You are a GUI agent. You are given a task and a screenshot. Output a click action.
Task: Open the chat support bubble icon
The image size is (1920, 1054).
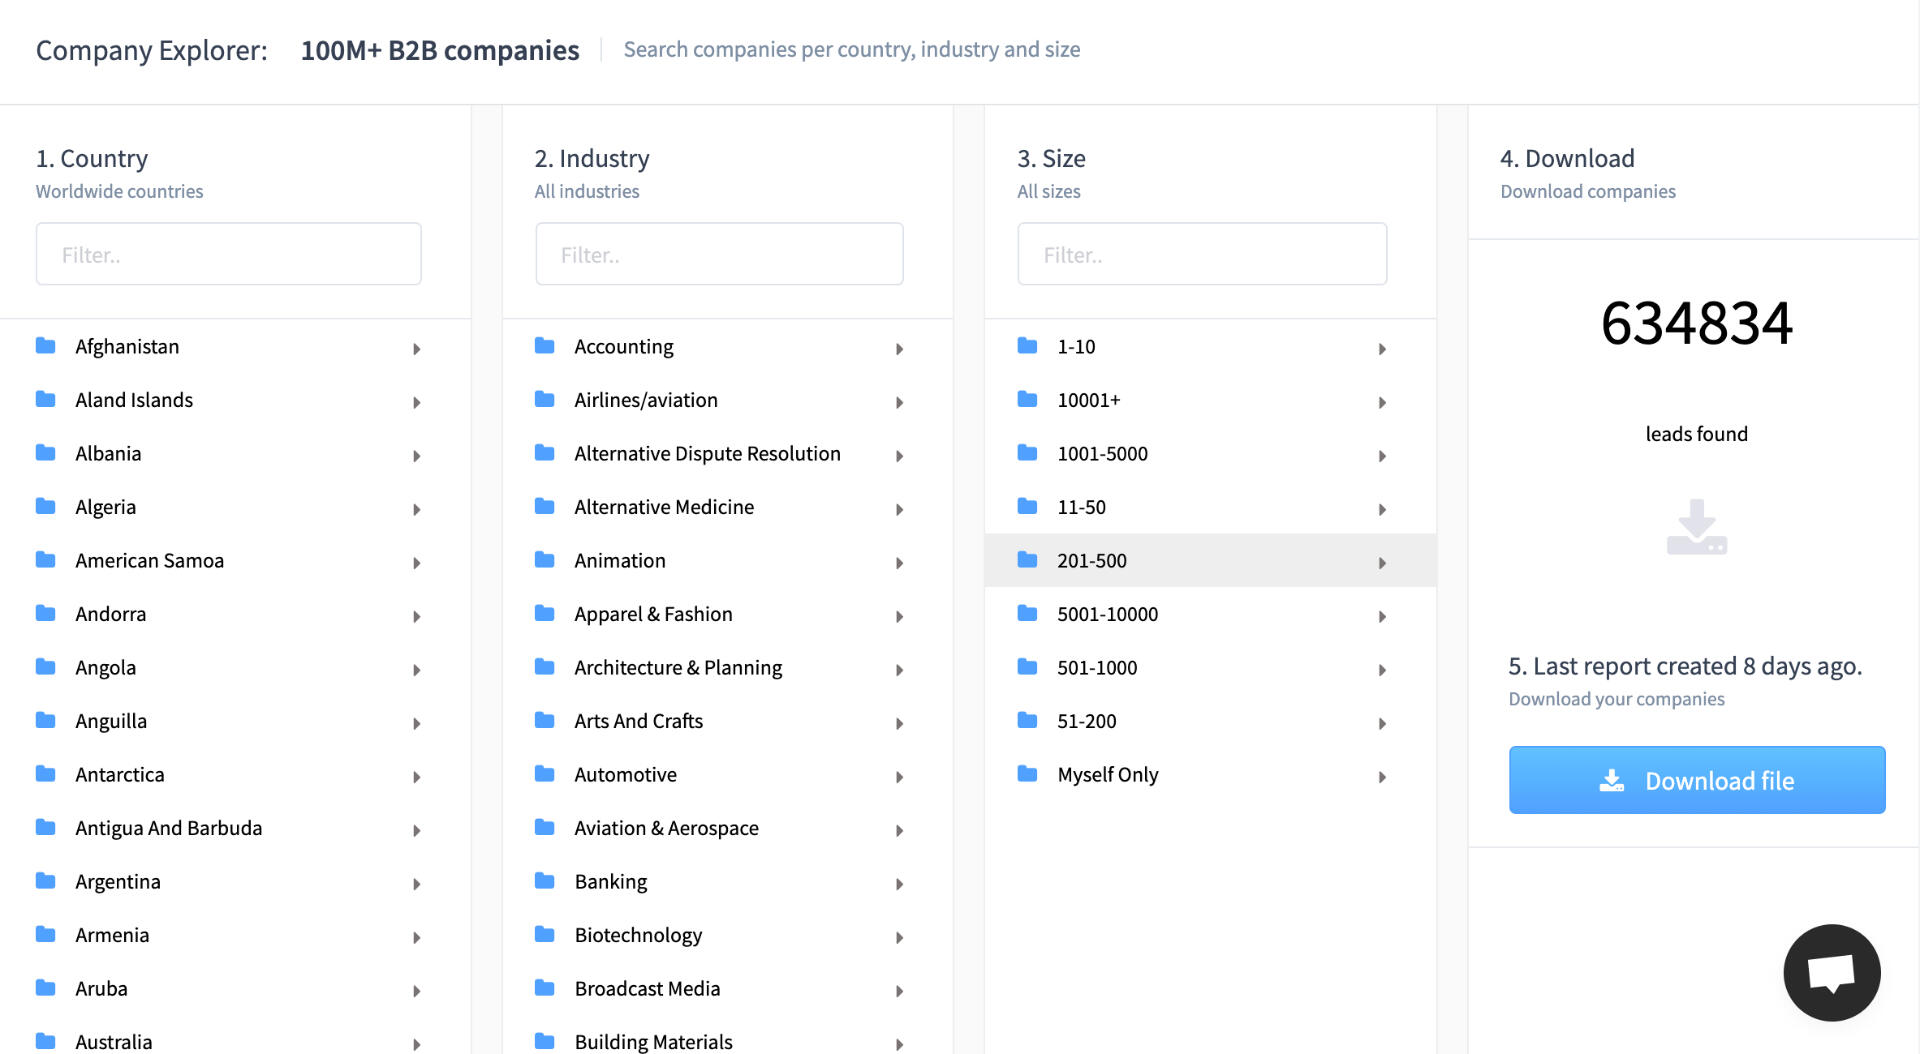point(1831,972)
